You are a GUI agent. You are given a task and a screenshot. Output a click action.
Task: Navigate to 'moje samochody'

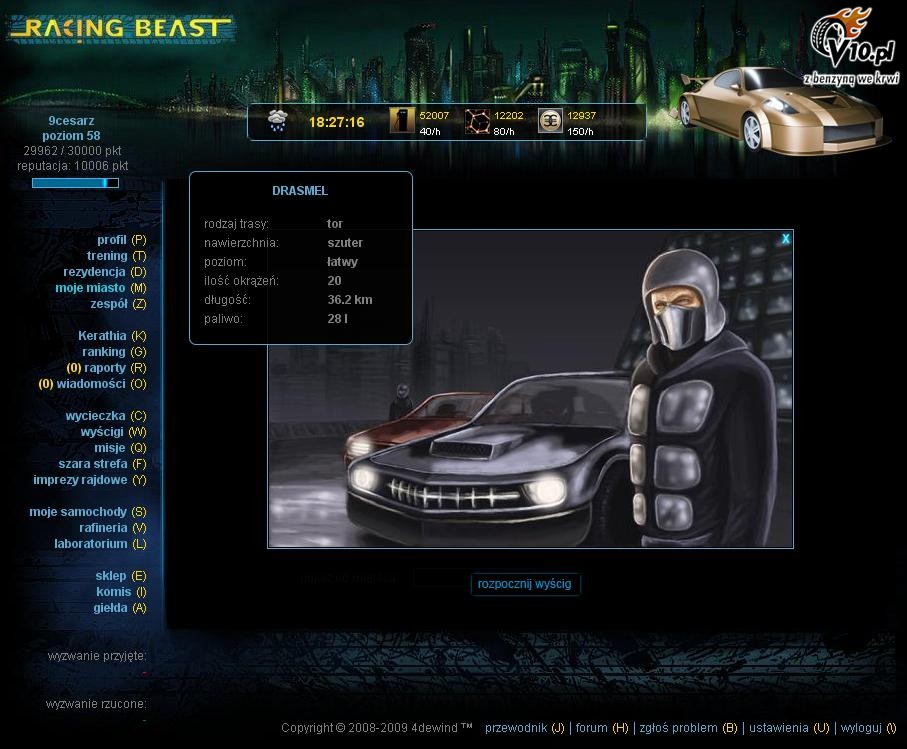[x=78, y=512]
